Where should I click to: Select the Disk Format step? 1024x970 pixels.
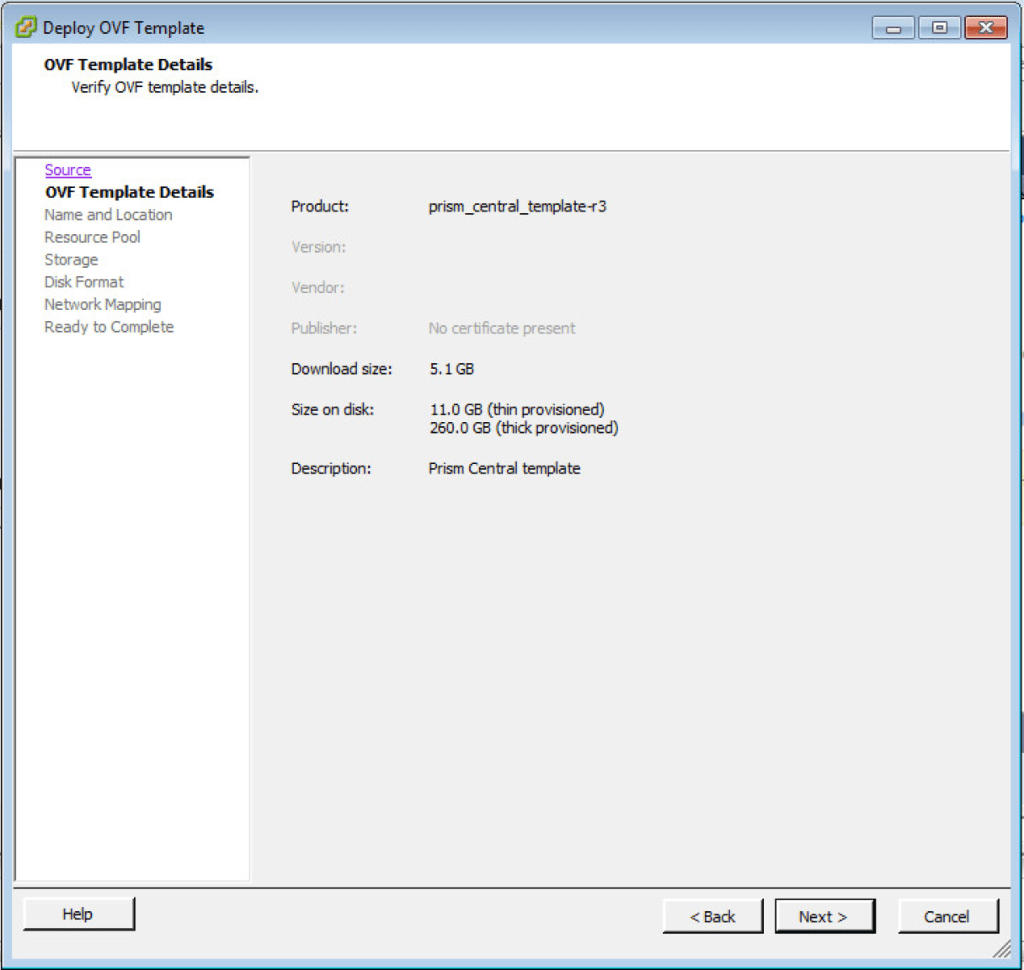[x=83, y=281]
